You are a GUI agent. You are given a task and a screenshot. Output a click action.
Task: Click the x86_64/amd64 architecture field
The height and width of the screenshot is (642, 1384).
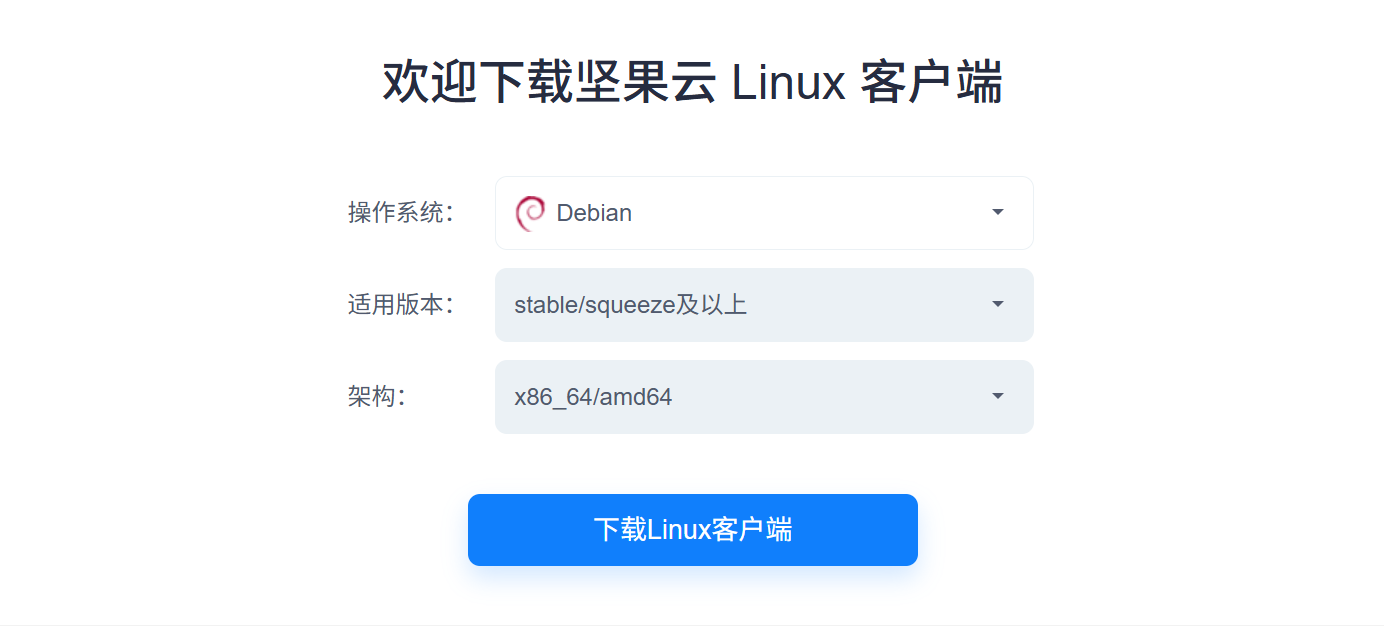click(x=700, y=397)
